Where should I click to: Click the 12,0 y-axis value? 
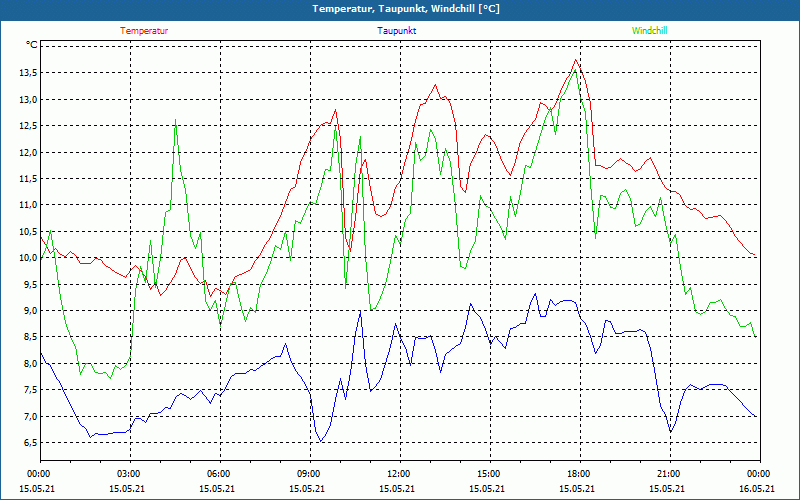[x=28, y=153]
